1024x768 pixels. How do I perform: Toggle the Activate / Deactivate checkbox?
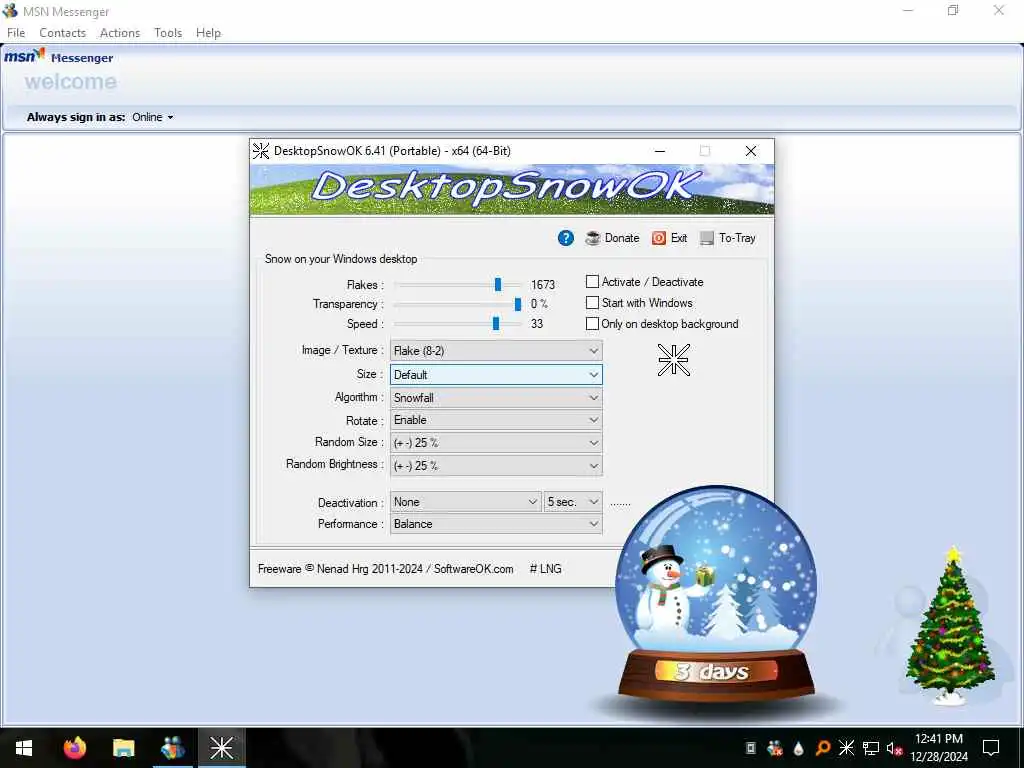[x=592, y=281]
